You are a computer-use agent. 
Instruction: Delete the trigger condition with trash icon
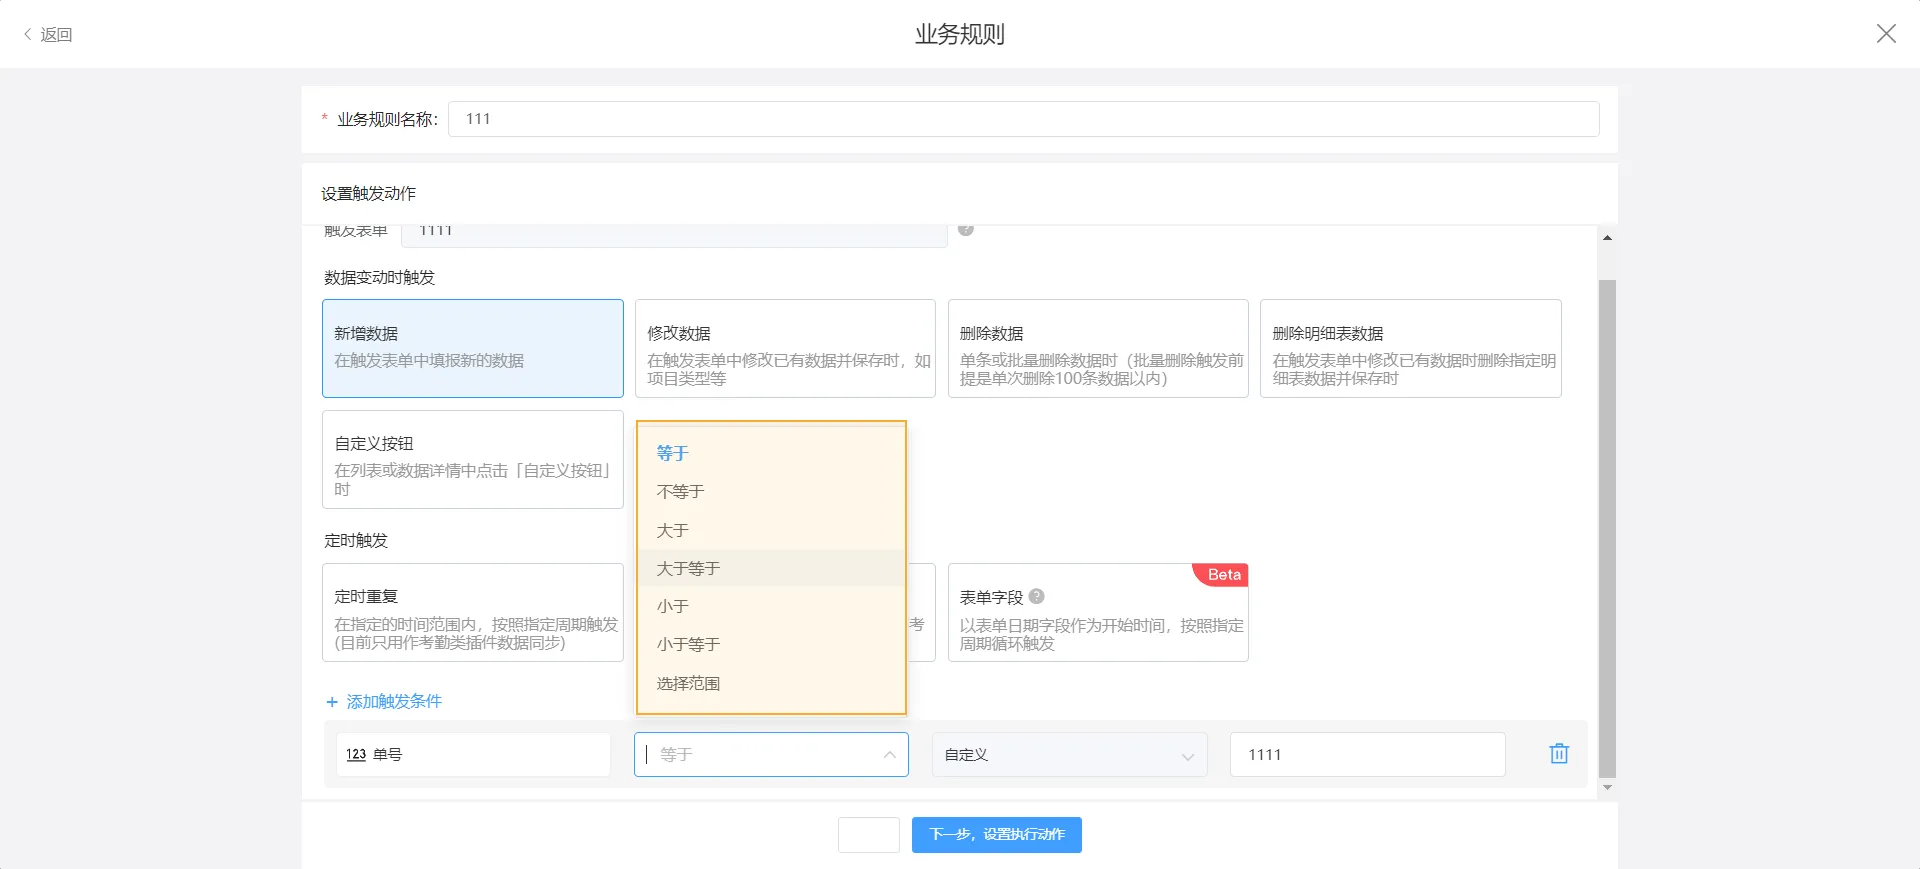click(1558, 754)
